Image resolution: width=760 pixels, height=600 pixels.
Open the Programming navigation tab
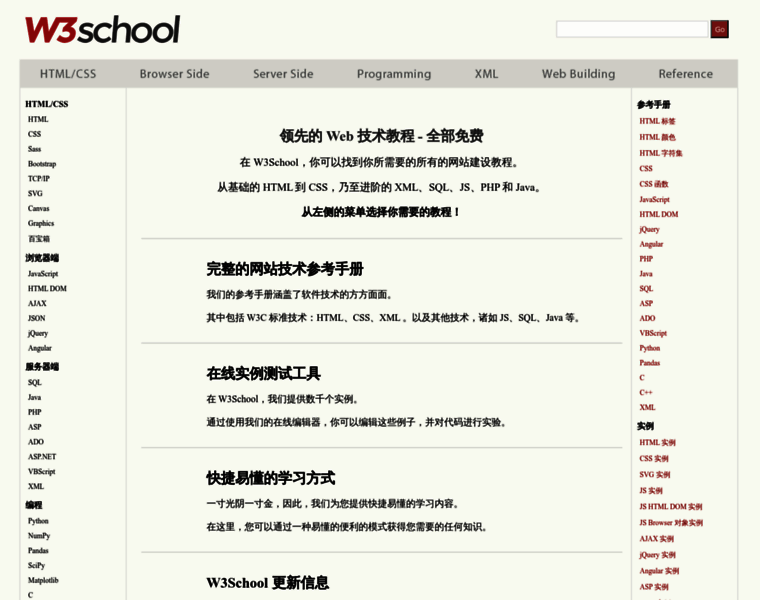tap(394, 74)
